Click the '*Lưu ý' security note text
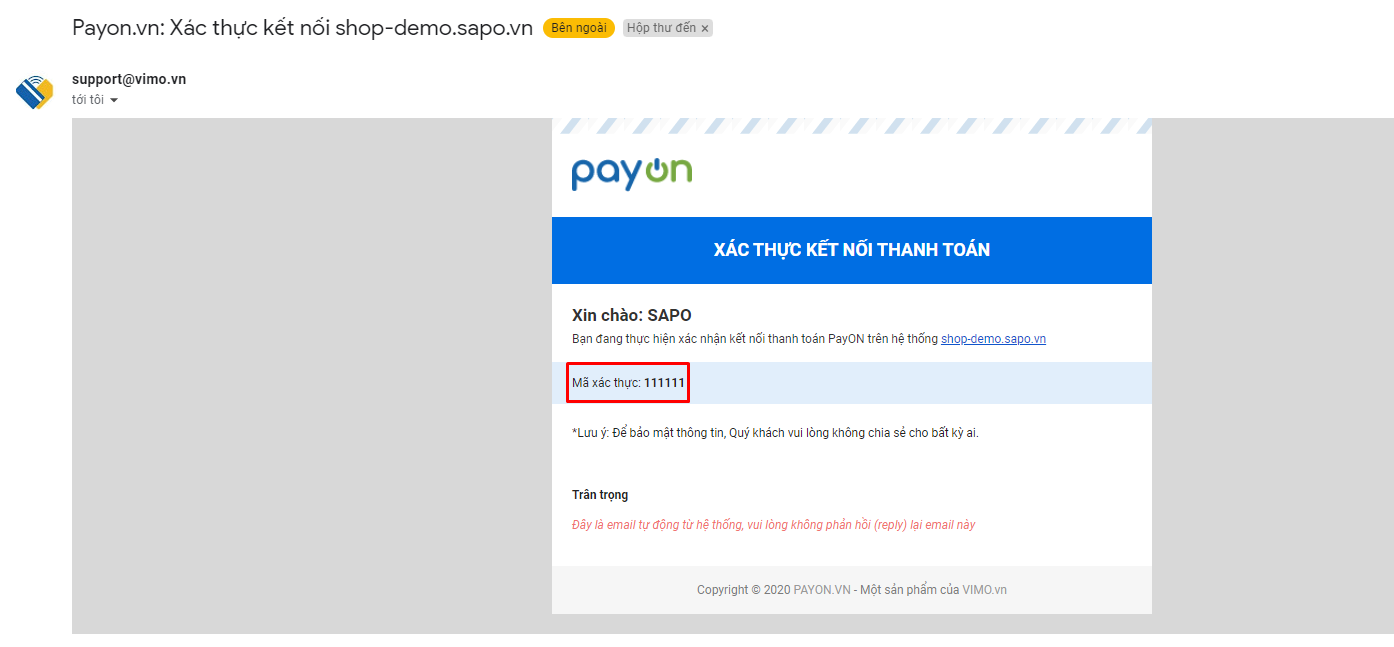1394x647 pixels. pos(775,433)
